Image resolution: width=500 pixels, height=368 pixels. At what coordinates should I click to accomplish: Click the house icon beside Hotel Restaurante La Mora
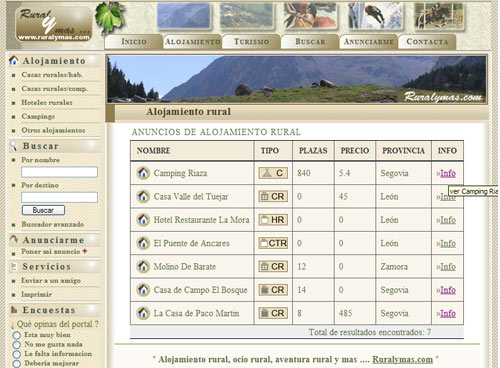pos(143,220)
